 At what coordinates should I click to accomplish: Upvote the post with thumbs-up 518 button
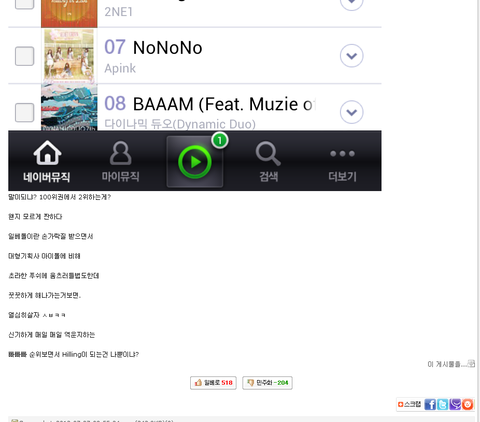(x=213, y=383)
